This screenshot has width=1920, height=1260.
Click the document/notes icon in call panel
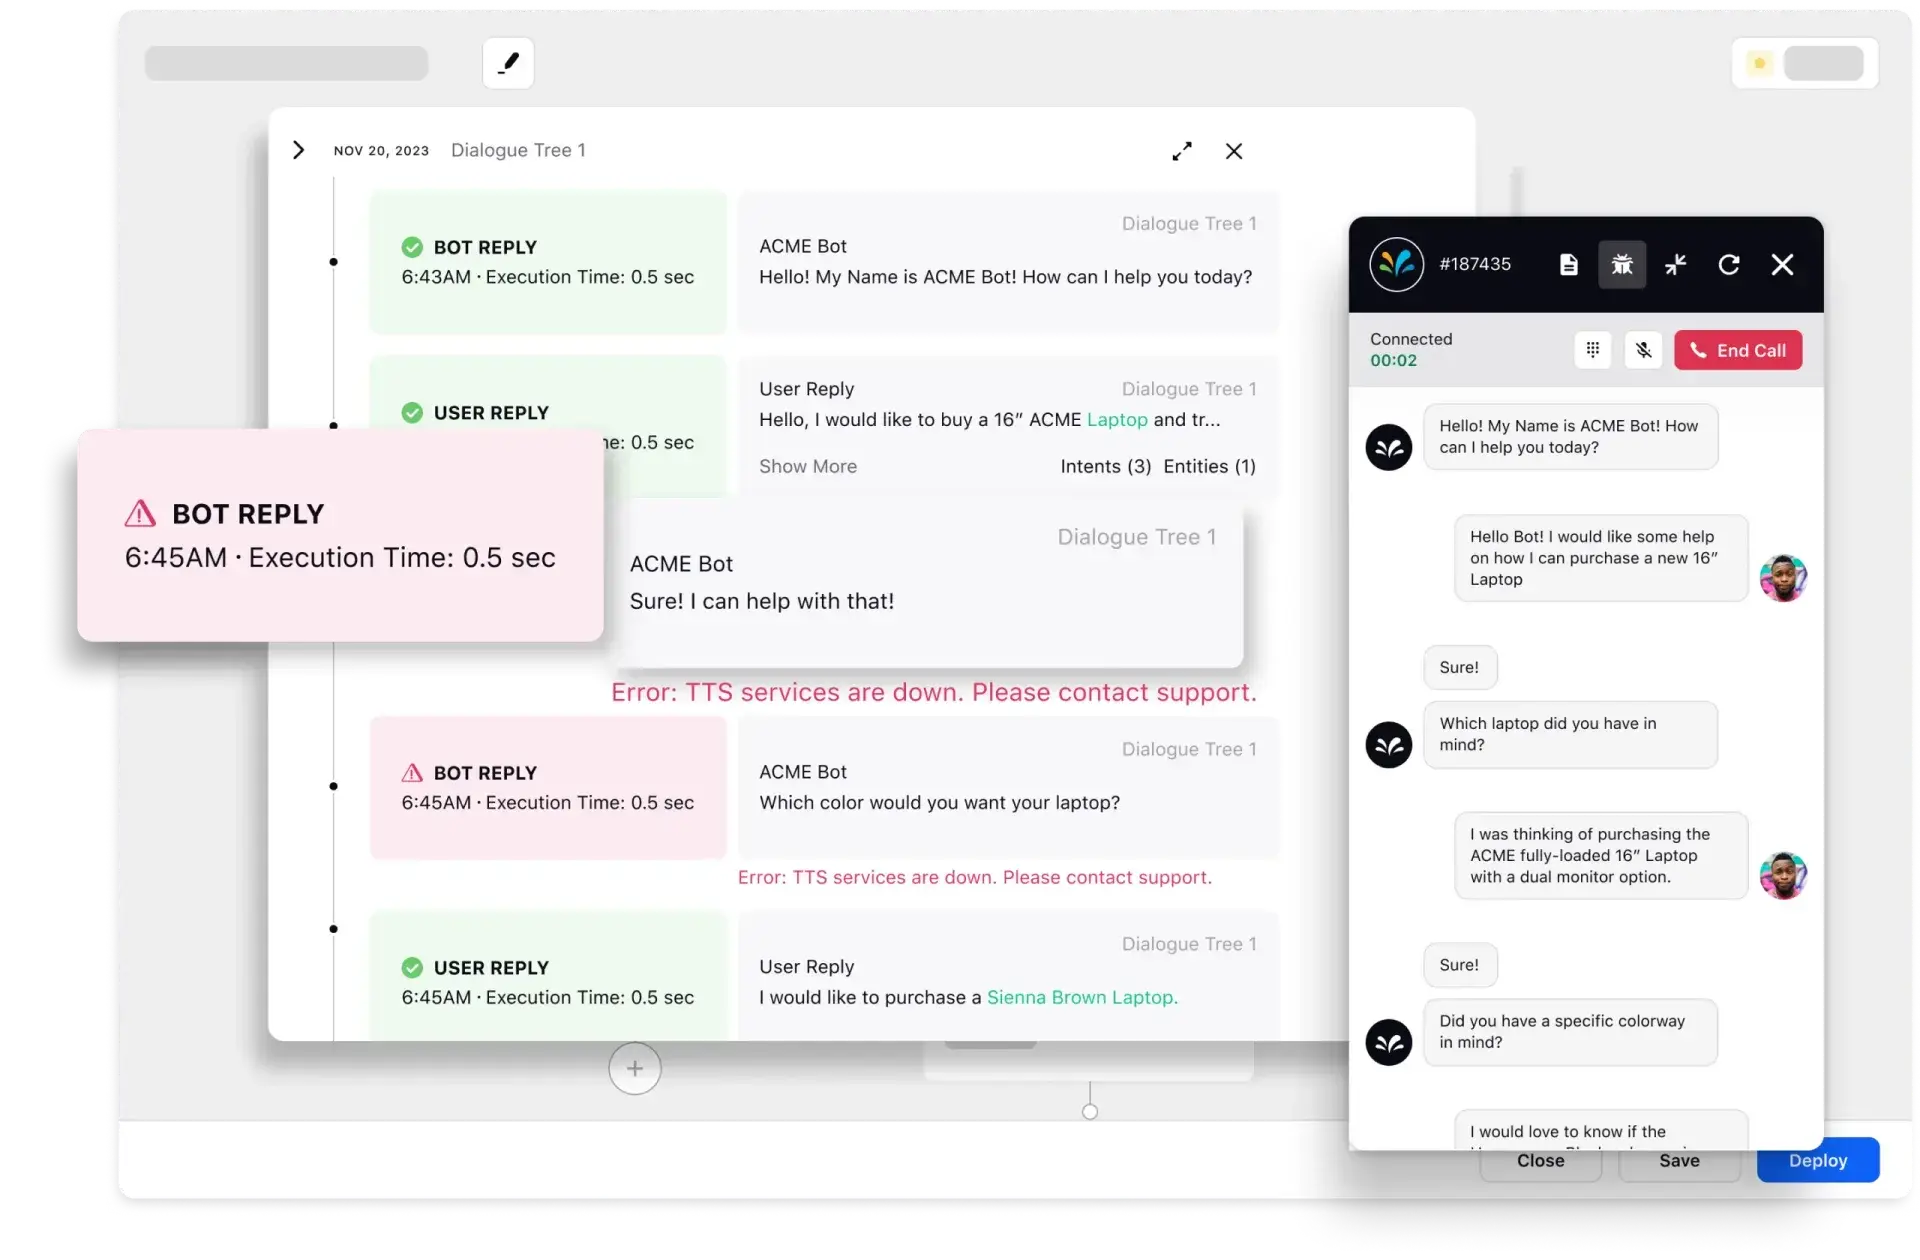(x=1570, y=264)
